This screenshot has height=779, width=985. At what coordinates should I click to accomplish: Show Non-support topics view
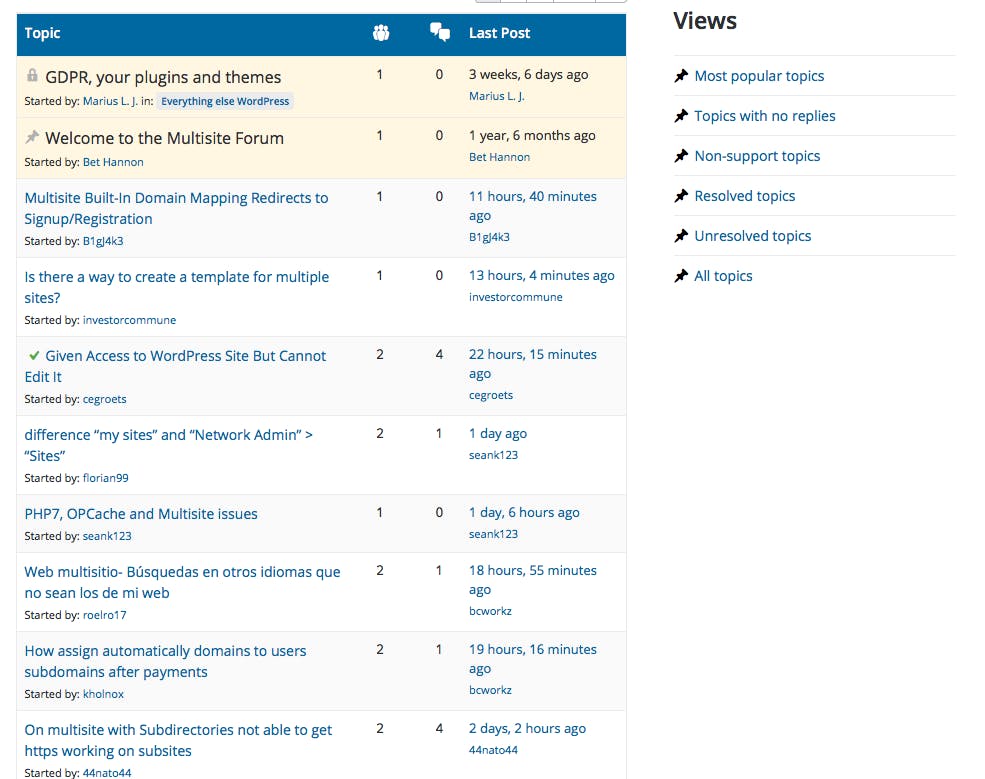pyautogui.click(x=757, y=156)
